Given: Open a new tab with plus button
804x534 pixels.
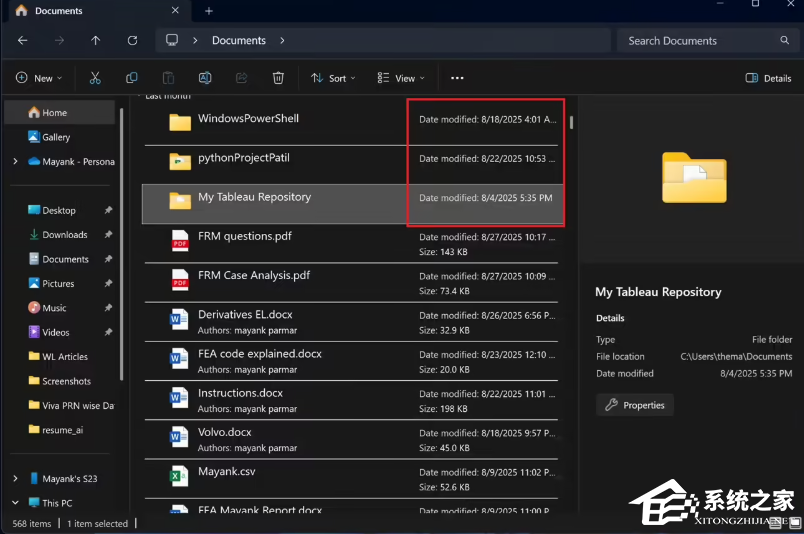Looking at the screenshot, I should pos(209,11).
